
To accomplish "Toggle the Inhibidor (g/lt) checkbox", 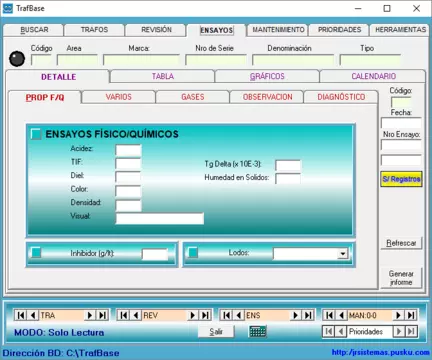I will pyautogui.click(x=36, y=253).
